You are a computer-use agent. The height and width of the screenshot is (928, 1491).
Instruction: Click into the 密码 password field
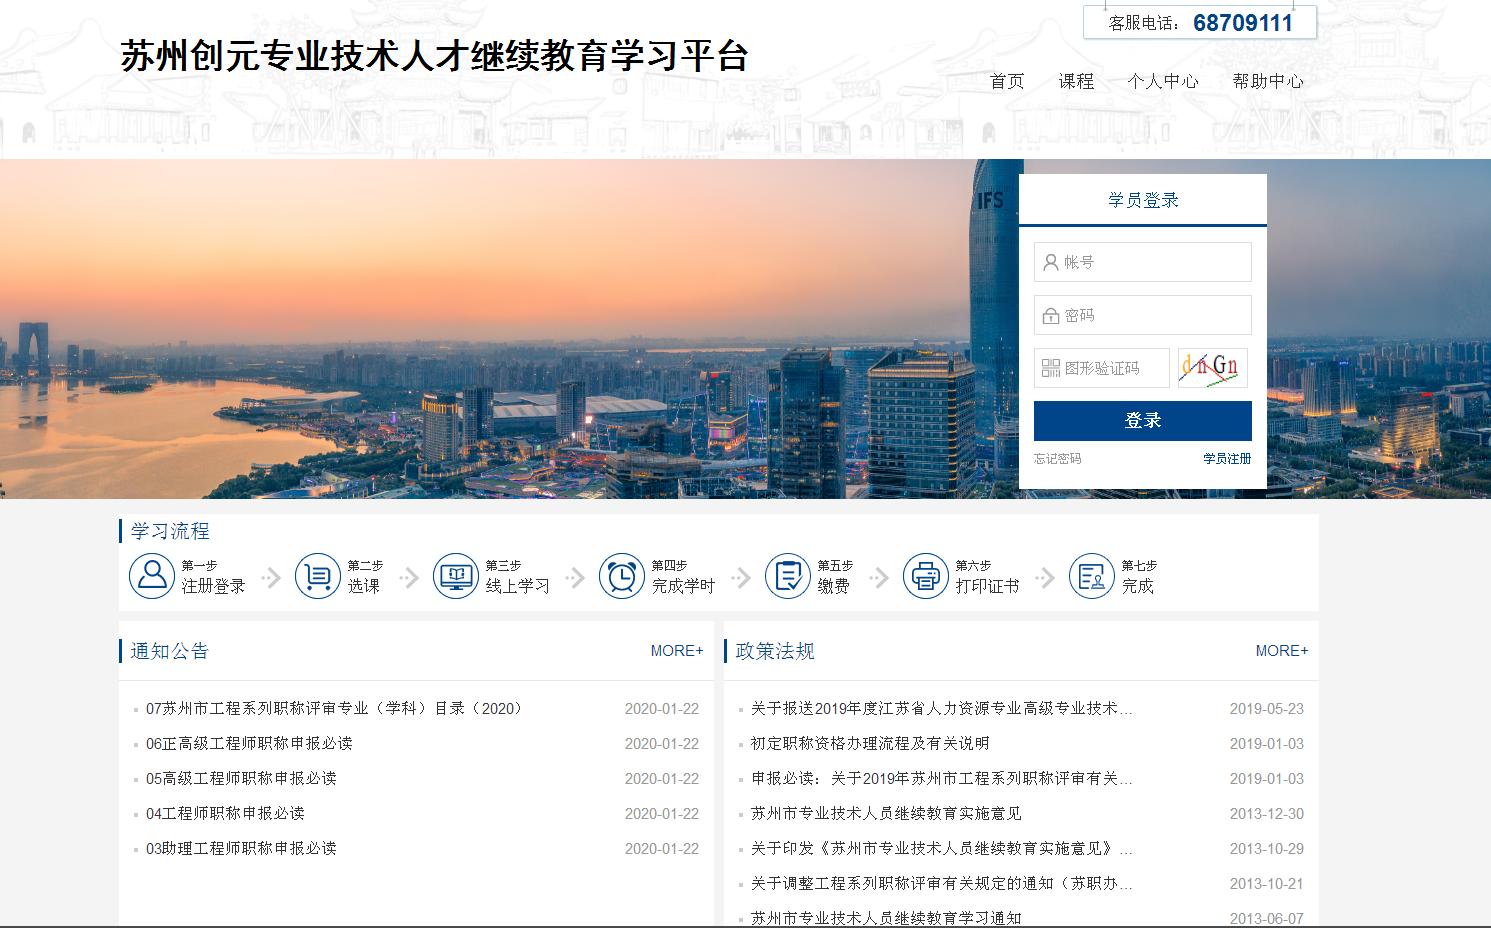coord(1143,315)
